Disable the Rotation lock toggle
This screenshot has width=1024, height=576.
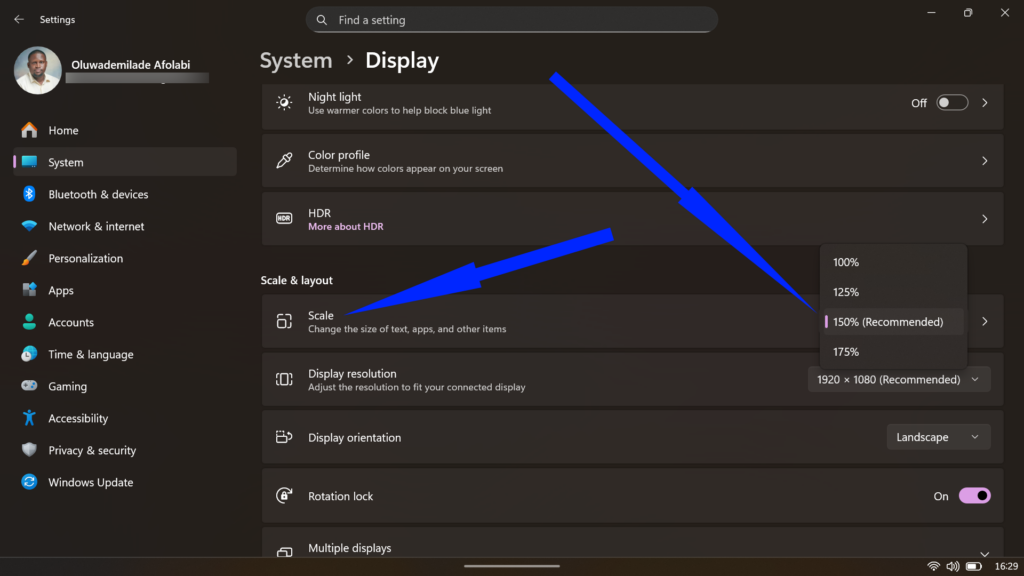click(x=975, y=495)
